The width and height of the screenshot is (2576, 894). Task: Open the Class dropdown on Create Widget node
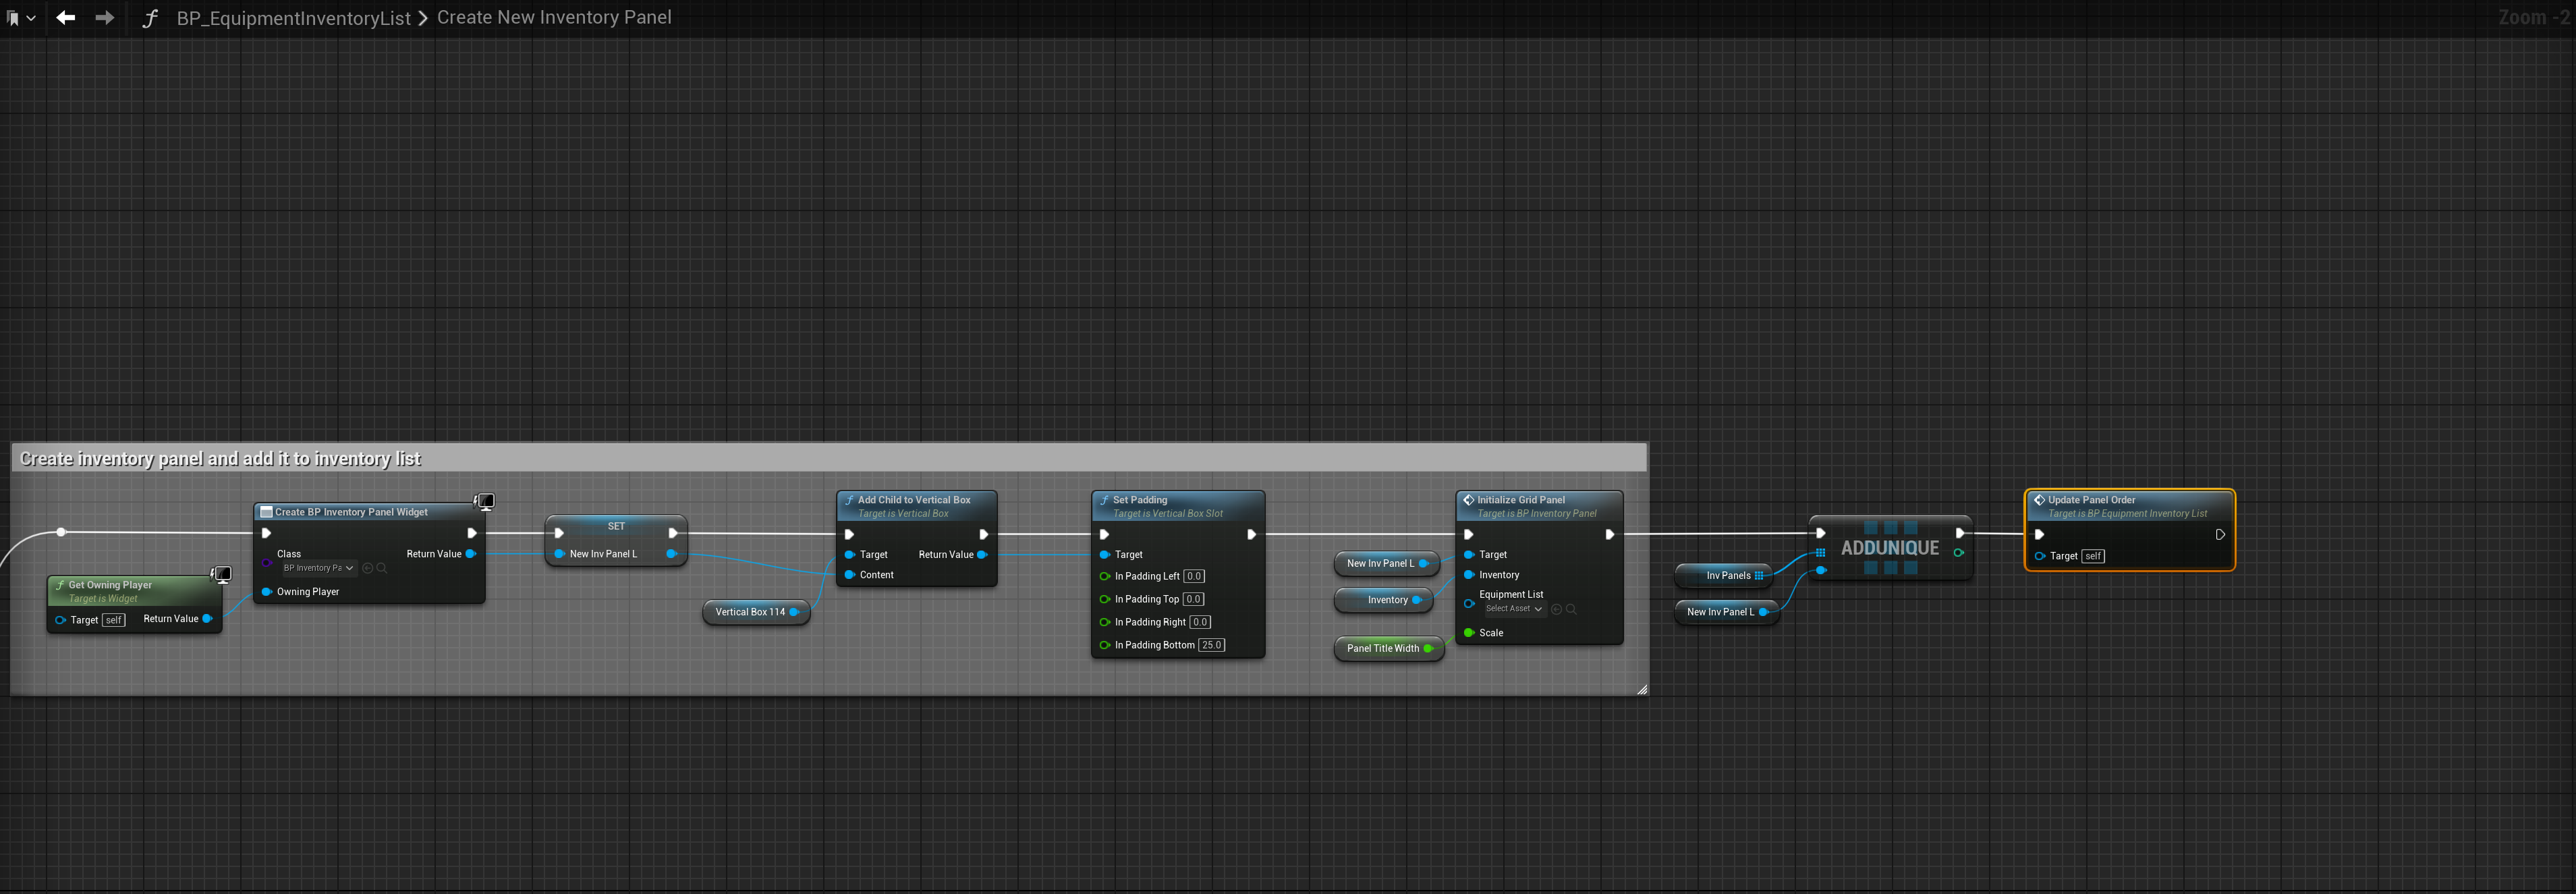(x=318, y=568)
